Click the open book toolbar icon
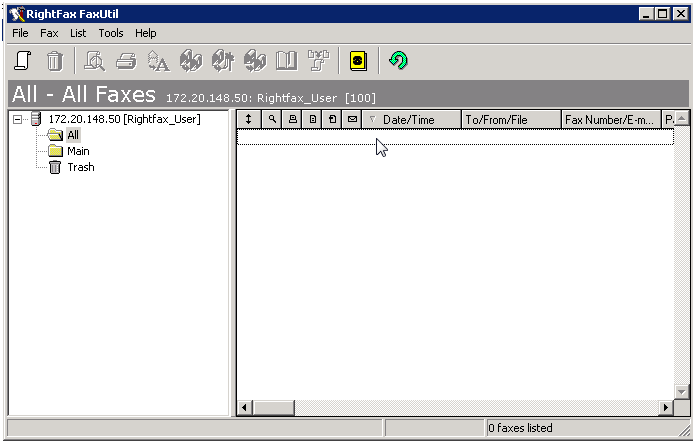 tap(287, 61)
